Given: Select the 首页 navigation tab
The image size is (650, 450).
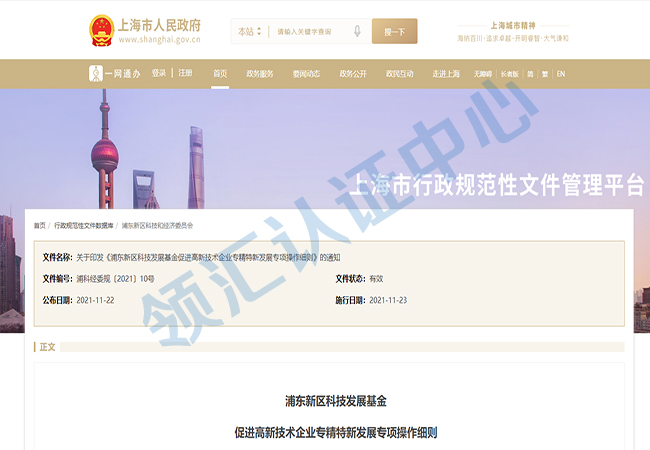Looking at the screenshot, I should [x=220, y=74].
